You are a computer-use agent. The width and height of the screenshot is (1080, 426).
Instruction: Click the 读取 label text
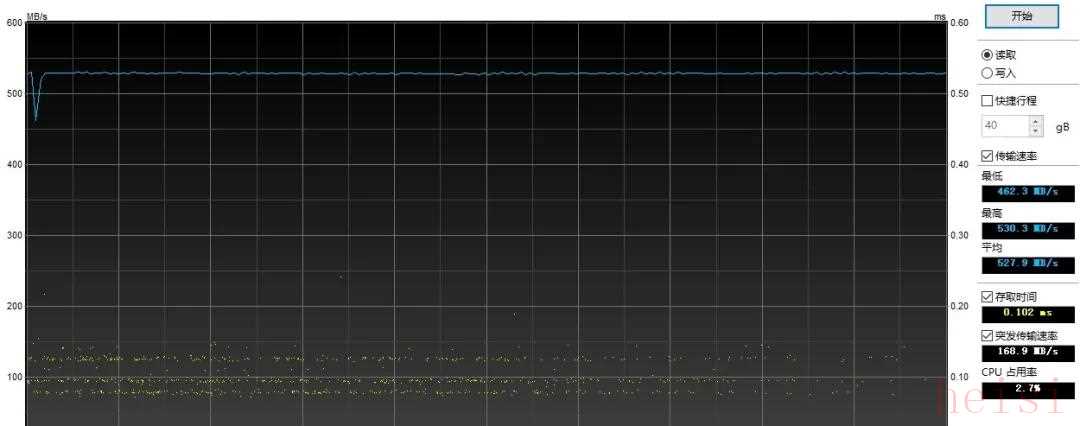tap(1007, 55)
